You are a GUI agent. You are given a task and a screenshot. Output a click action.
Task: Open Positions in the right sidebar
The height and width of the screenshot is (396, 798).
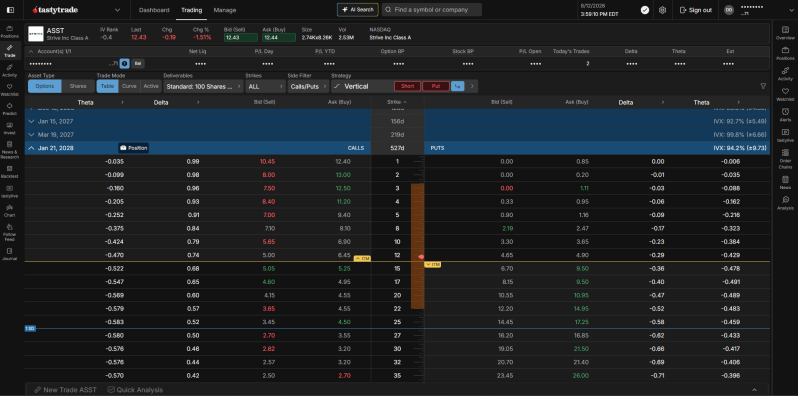(x=785, y=53)
